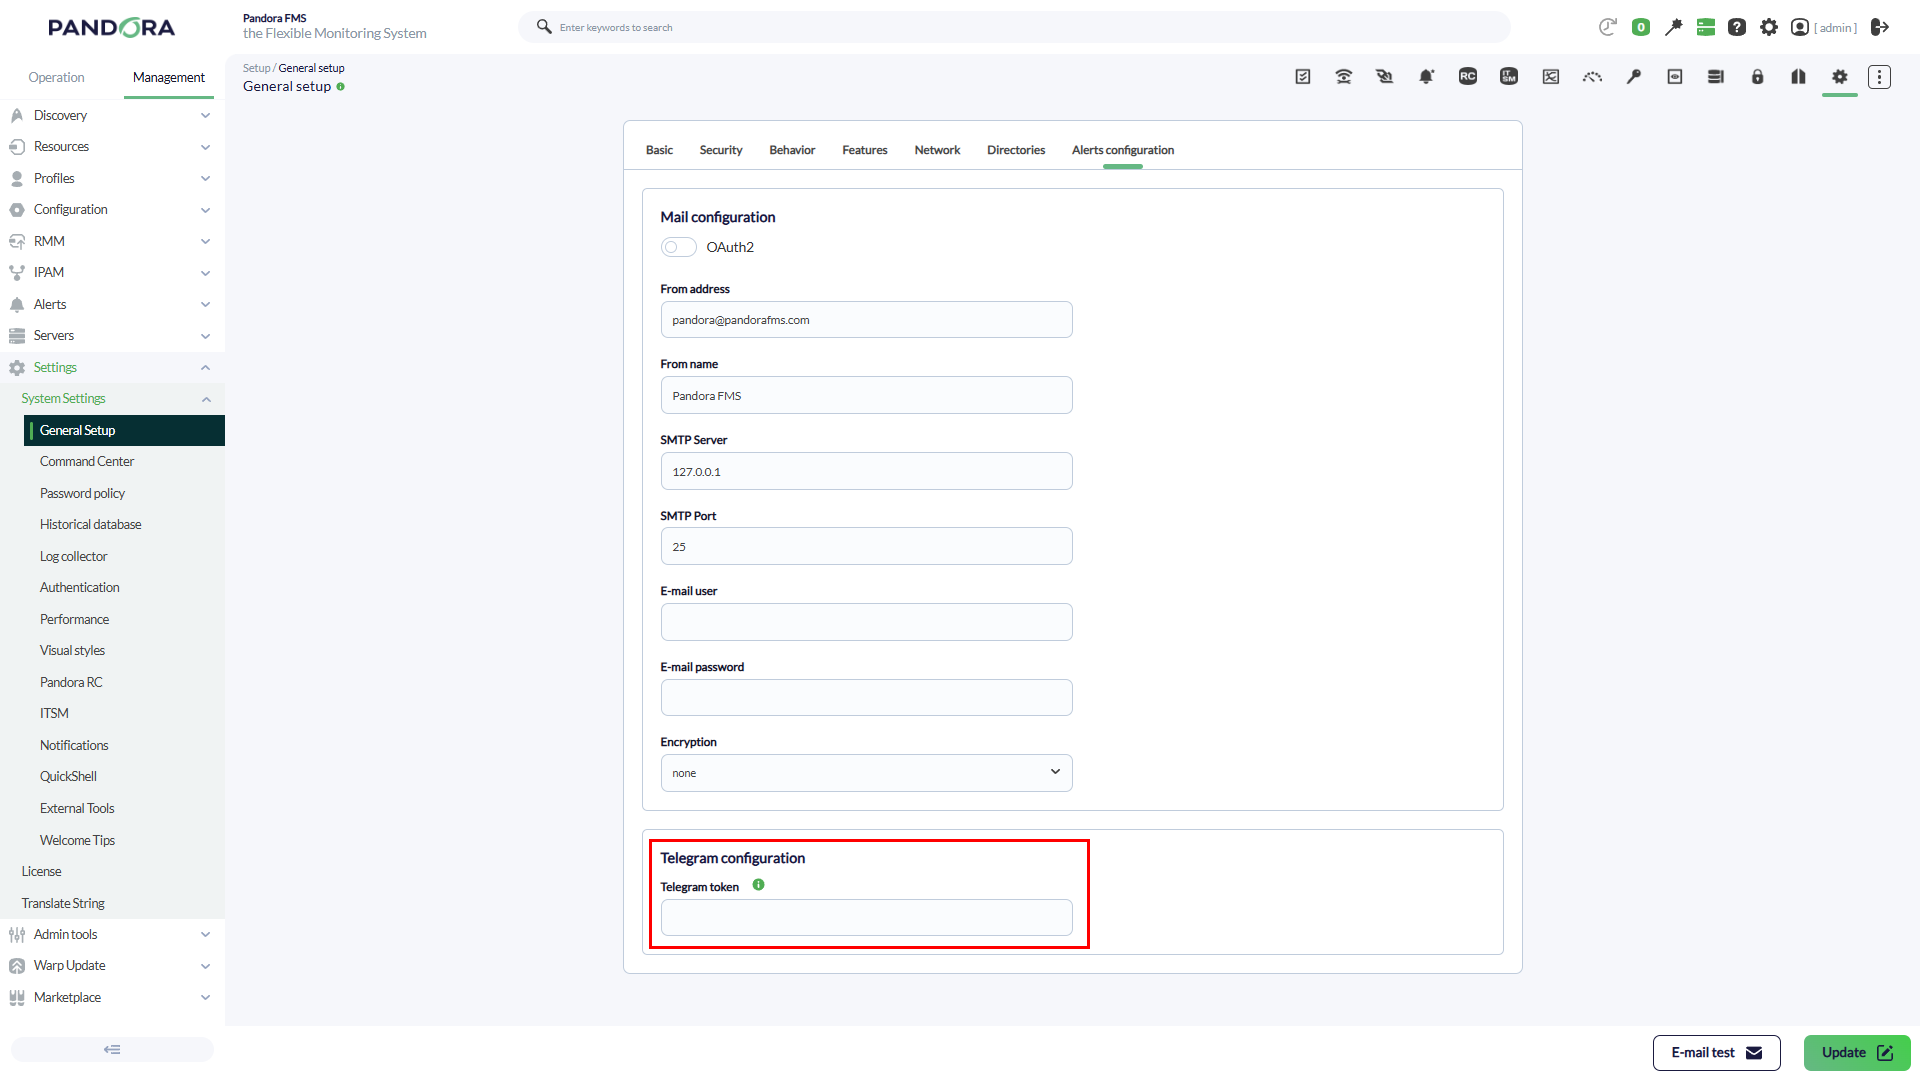Expand the Configuration menu
Image resolution: width=1920 pixels, height=1080 pixels.
(112, 209)
